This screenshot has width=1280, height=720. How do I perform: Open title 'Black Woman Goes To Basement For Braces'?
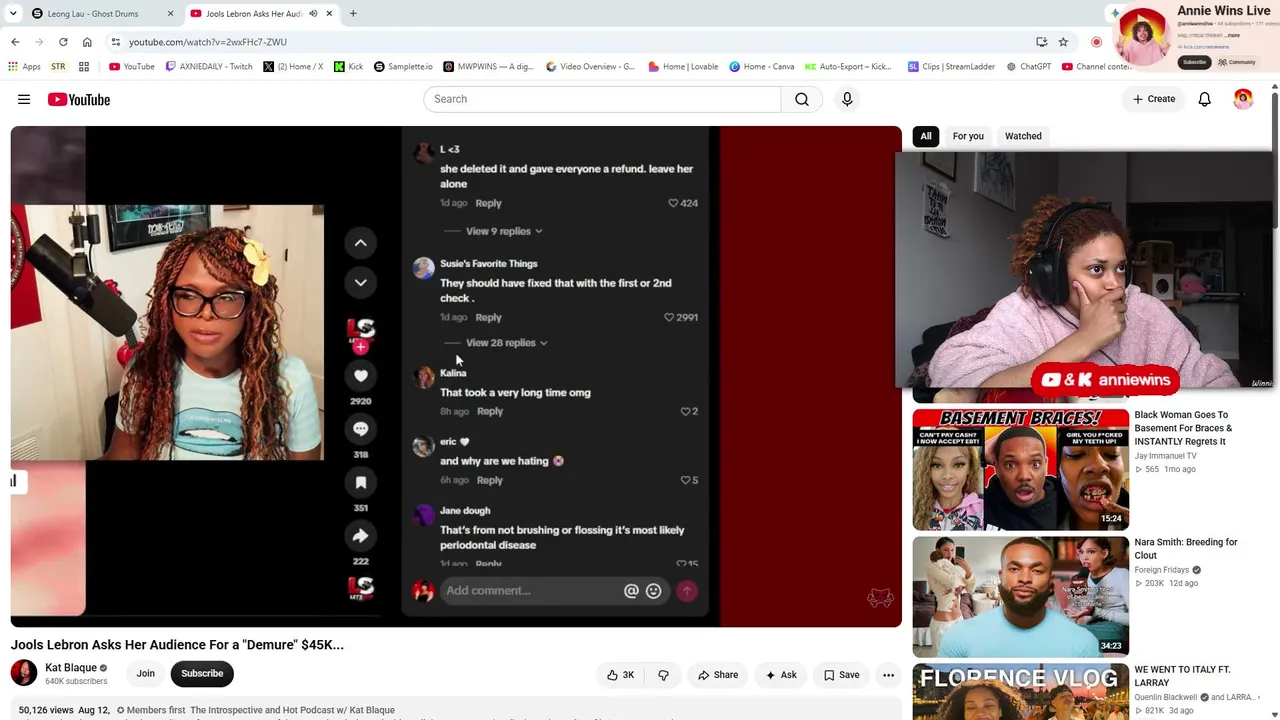(1183, 428)
